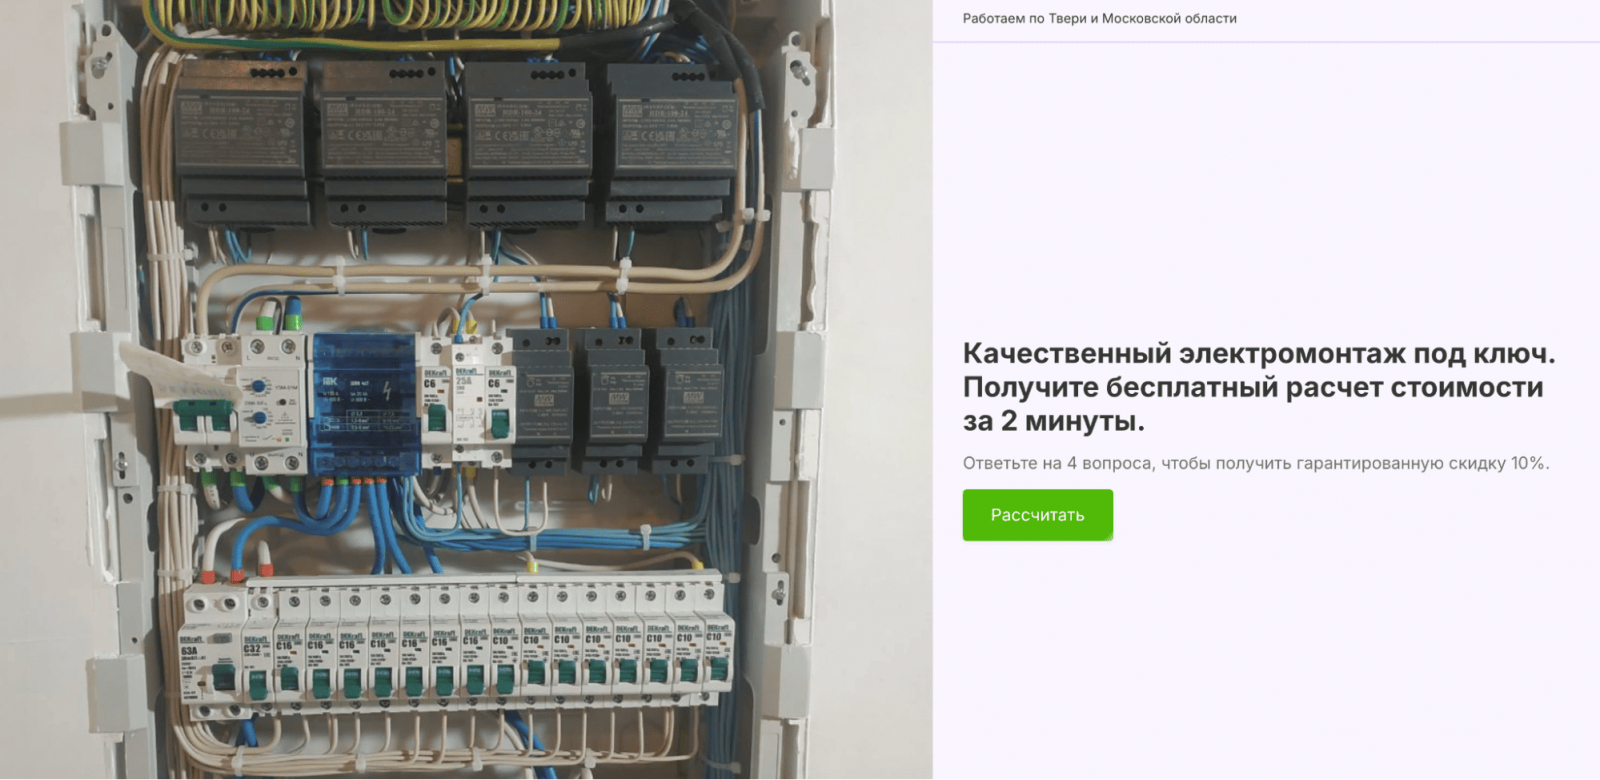This screenshot has height=780, width=1600.
Task: Click the leftmost large power supply in top row
Action: 242,142
